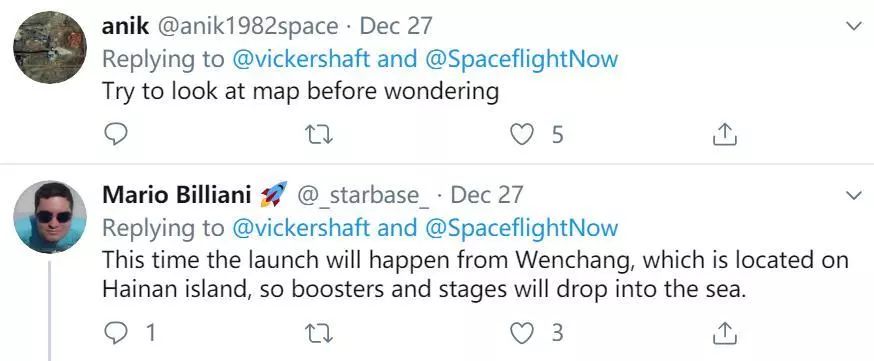
Task: Open Dec 27 timestamp on anik's tweet
Action: (x=396, y=26)
